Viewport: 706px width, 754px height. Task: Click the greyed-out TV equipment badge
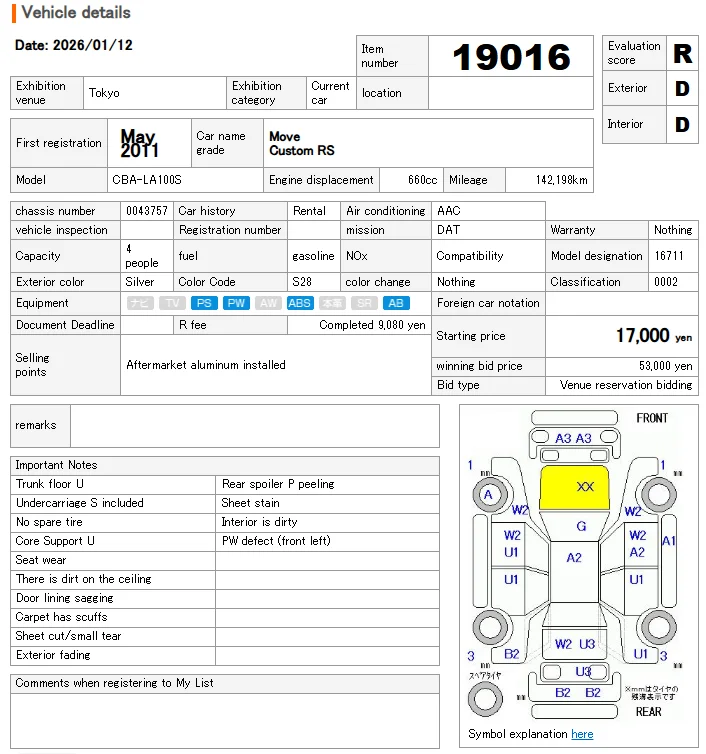click(x=172, y=303)
